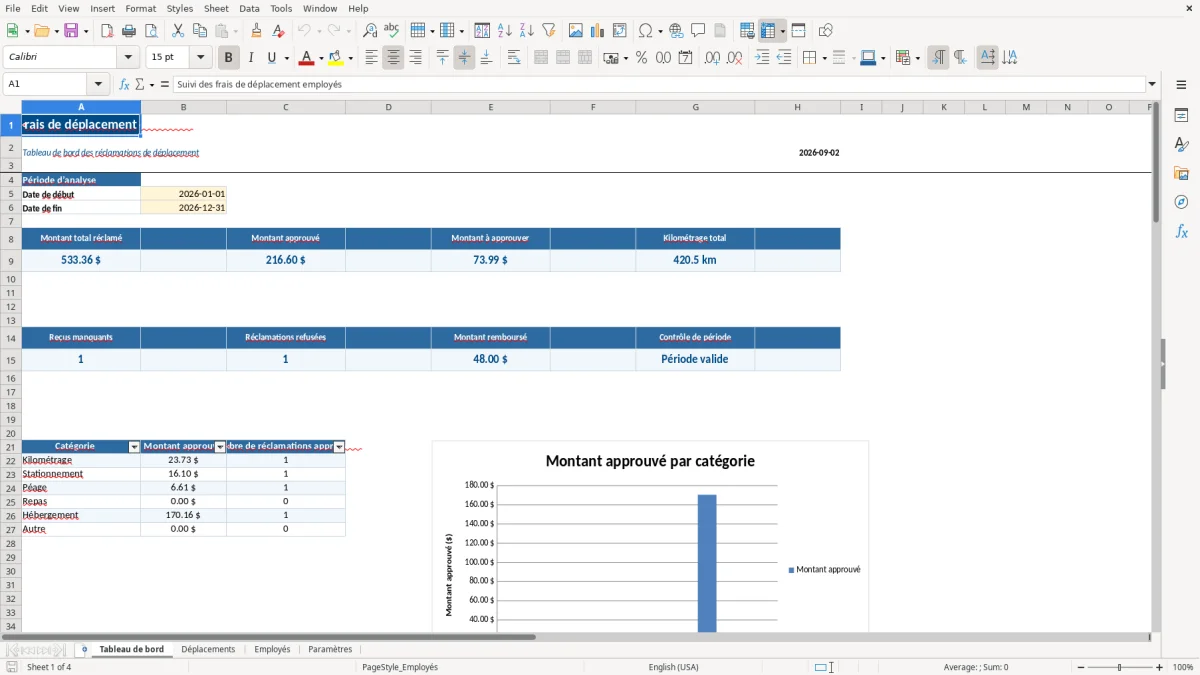
Task: Click the AutoFilter funnel icon
Action: click(x=549, y=31)
